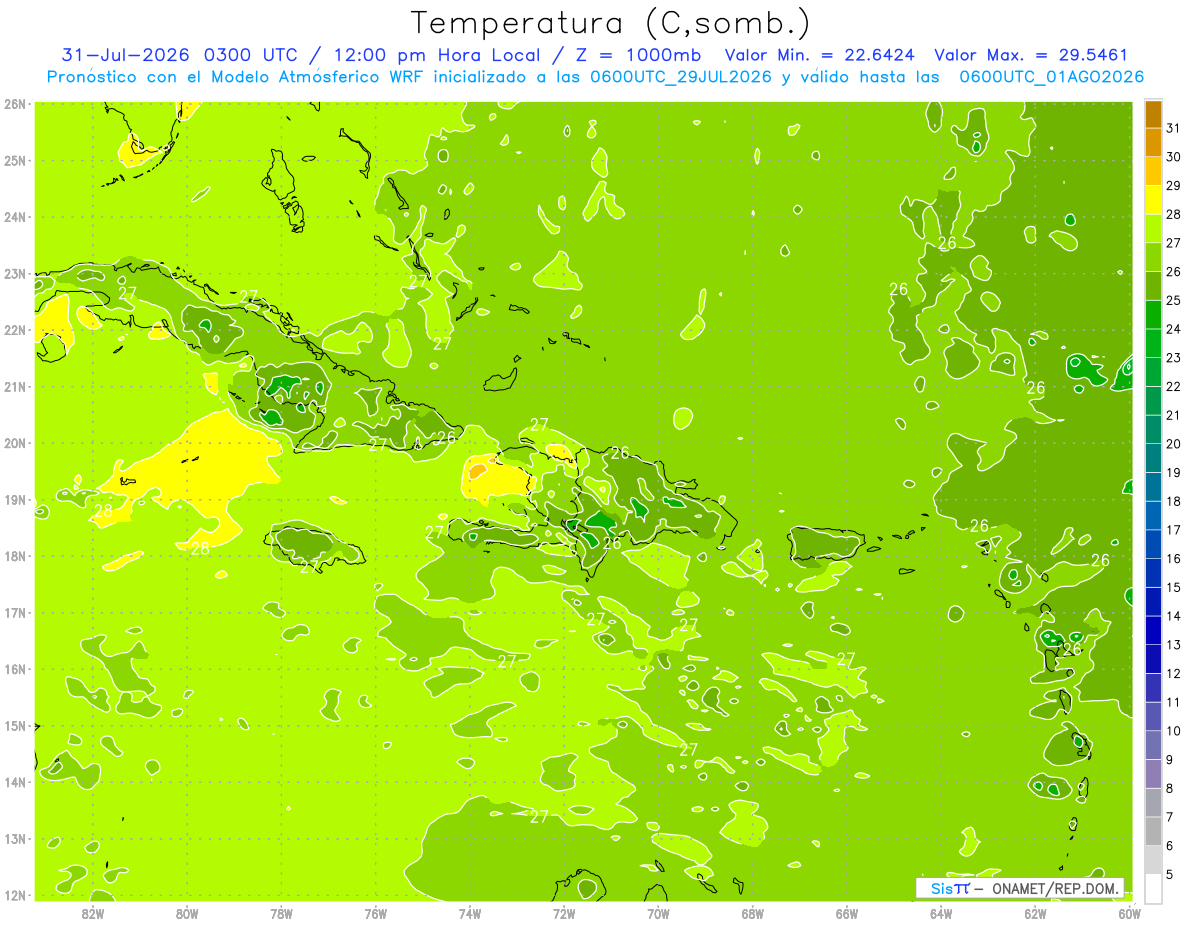Viewport: 1200px width, 927px height.
Task: Click the 'Temperatura (C,somb.)' title
Action: (x=611, y=23)
